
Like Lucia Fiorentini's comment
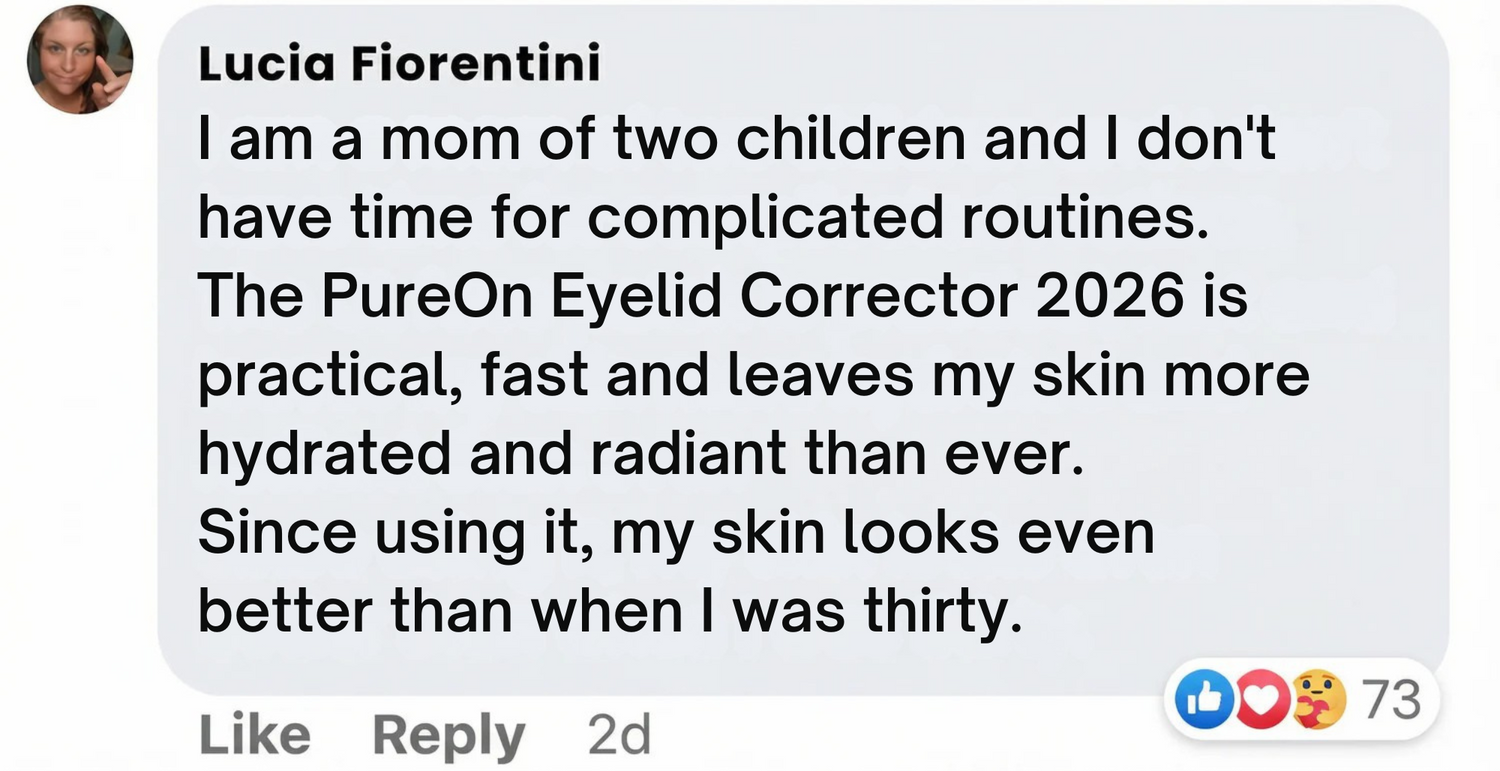coord(255,735)
